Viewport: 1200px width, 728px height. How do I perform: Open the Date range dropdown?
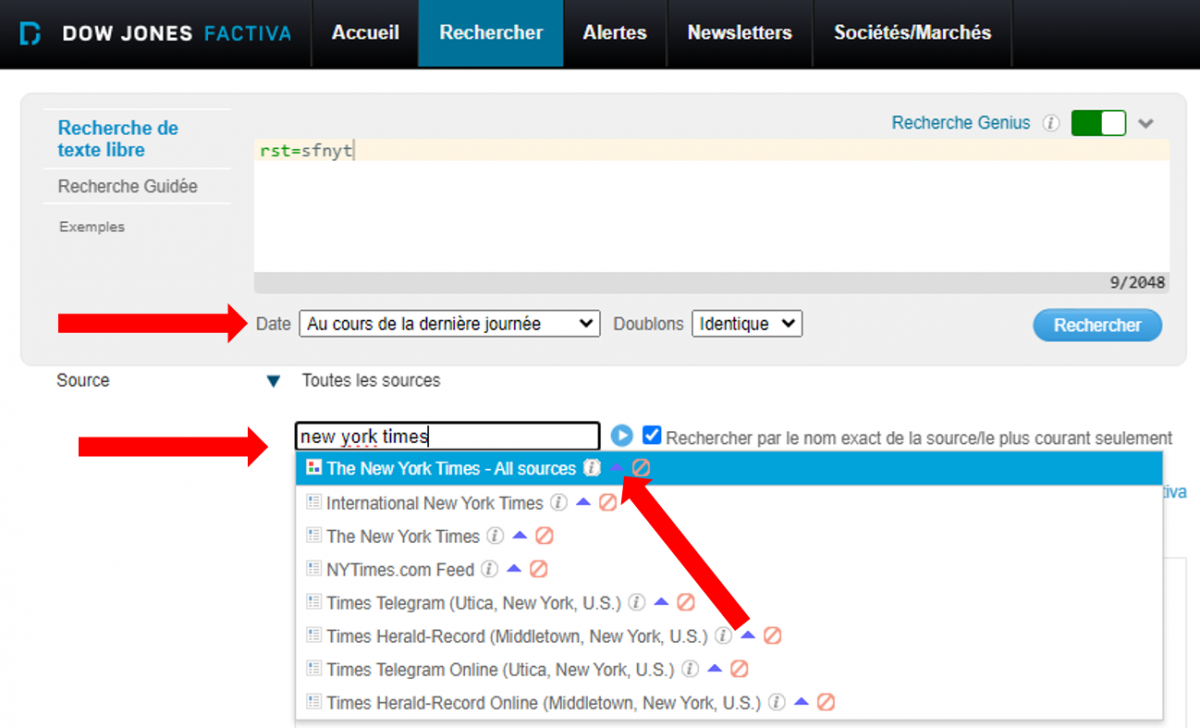click(x=450, y=324)
